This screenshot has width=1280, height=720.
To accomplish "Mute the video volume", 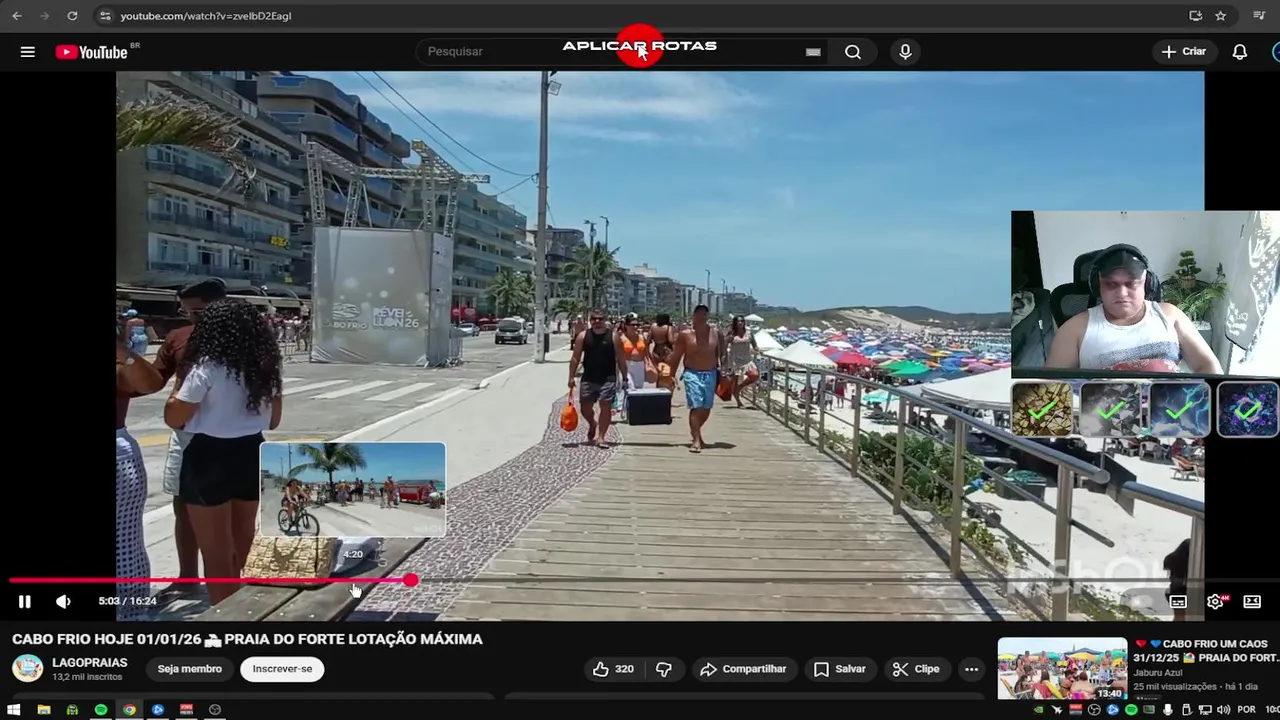I will click(63, 601).
